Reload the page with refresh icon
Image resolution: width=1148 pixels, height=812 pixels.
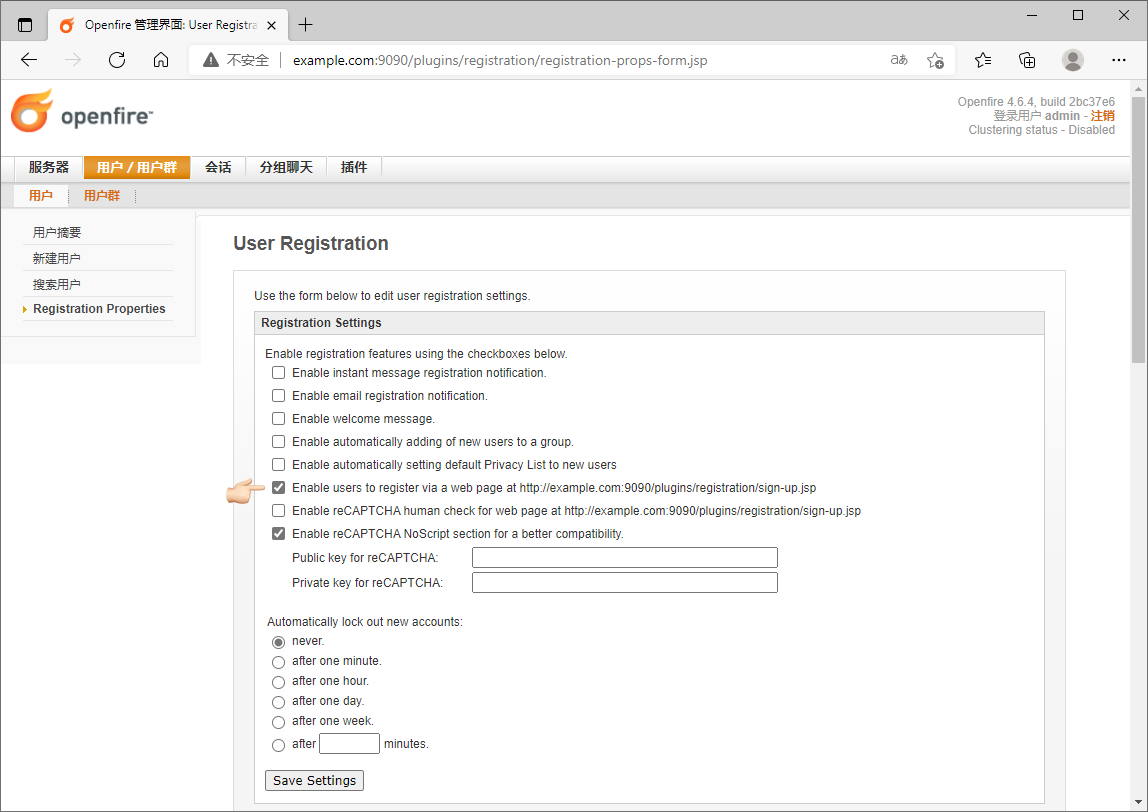(x=117, y=60)
